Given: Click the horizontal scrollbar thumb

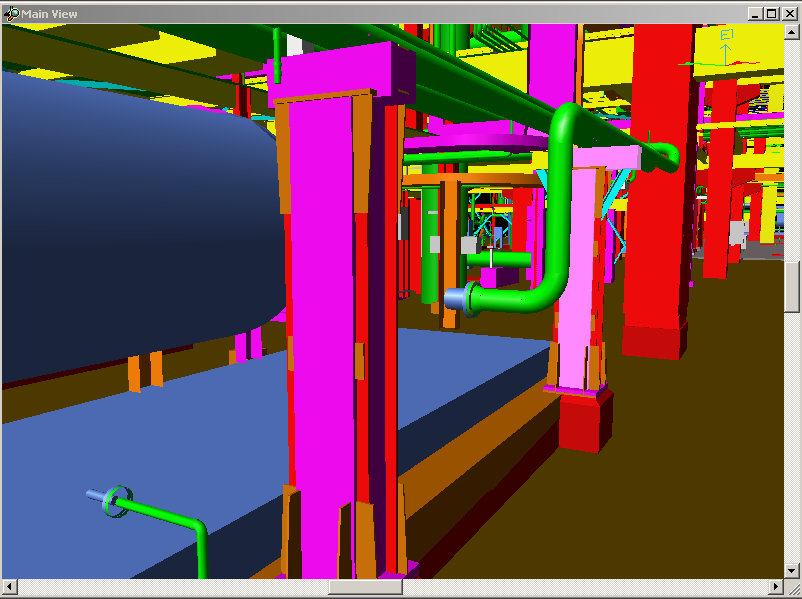Looking at the screenshot, I should click(365, 587).
